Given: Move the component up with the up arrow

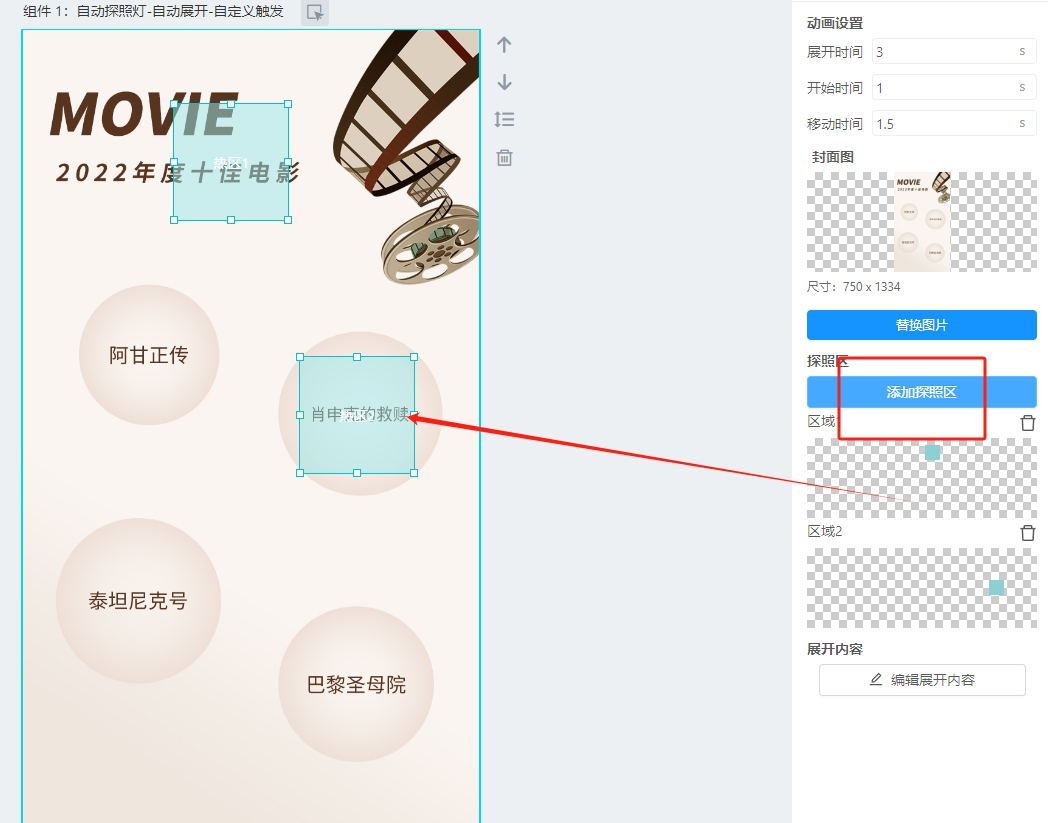Looking at the screenshot, I should pyautogui.click(x=504, y=45).
